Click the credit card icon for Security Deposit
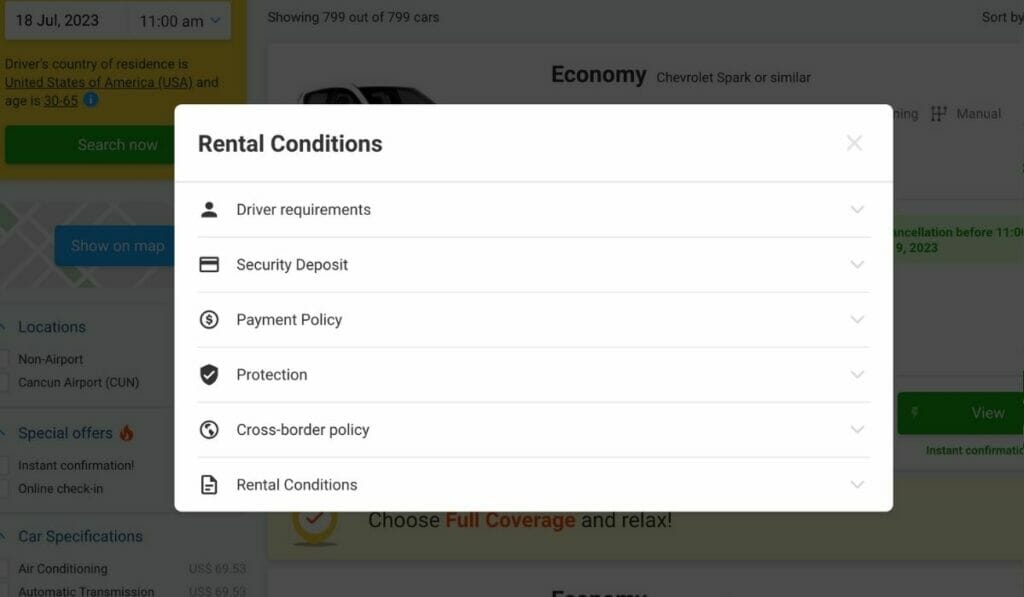This screenshot has width=1024, height=597. pyautogui.click(x=209, y=265)
